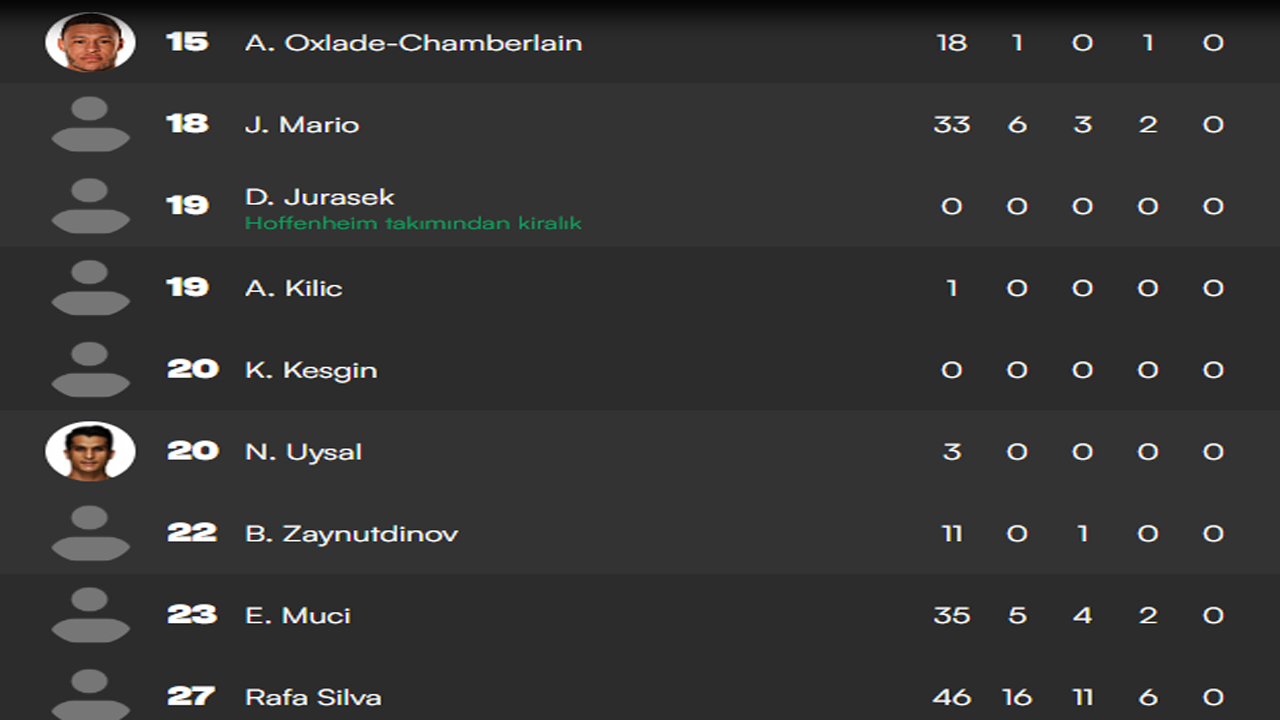Image resolution: width=1280 pixels, height=720 pixels.
Task: Click D. Jurasek's placeholder avatar icon
Action: pos(90,206)
